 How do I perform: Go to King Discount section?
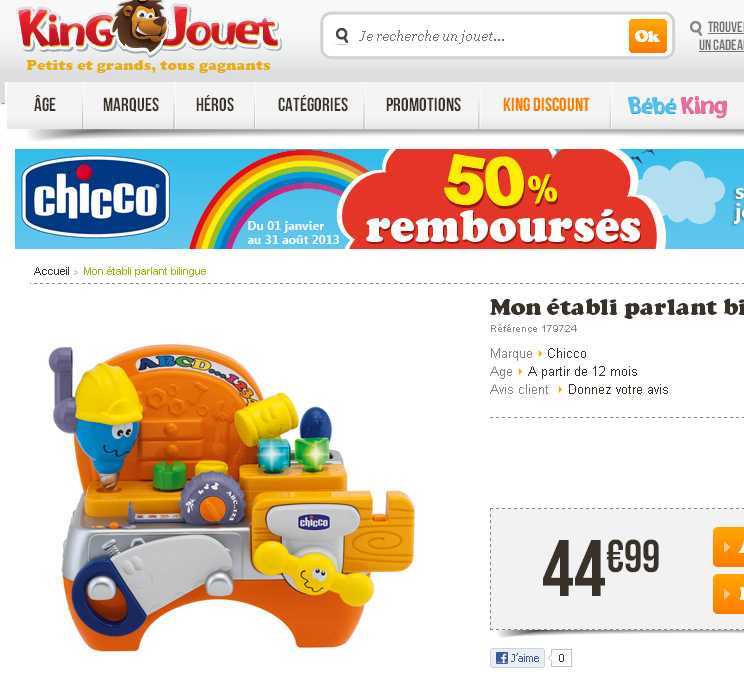(546, 105)
